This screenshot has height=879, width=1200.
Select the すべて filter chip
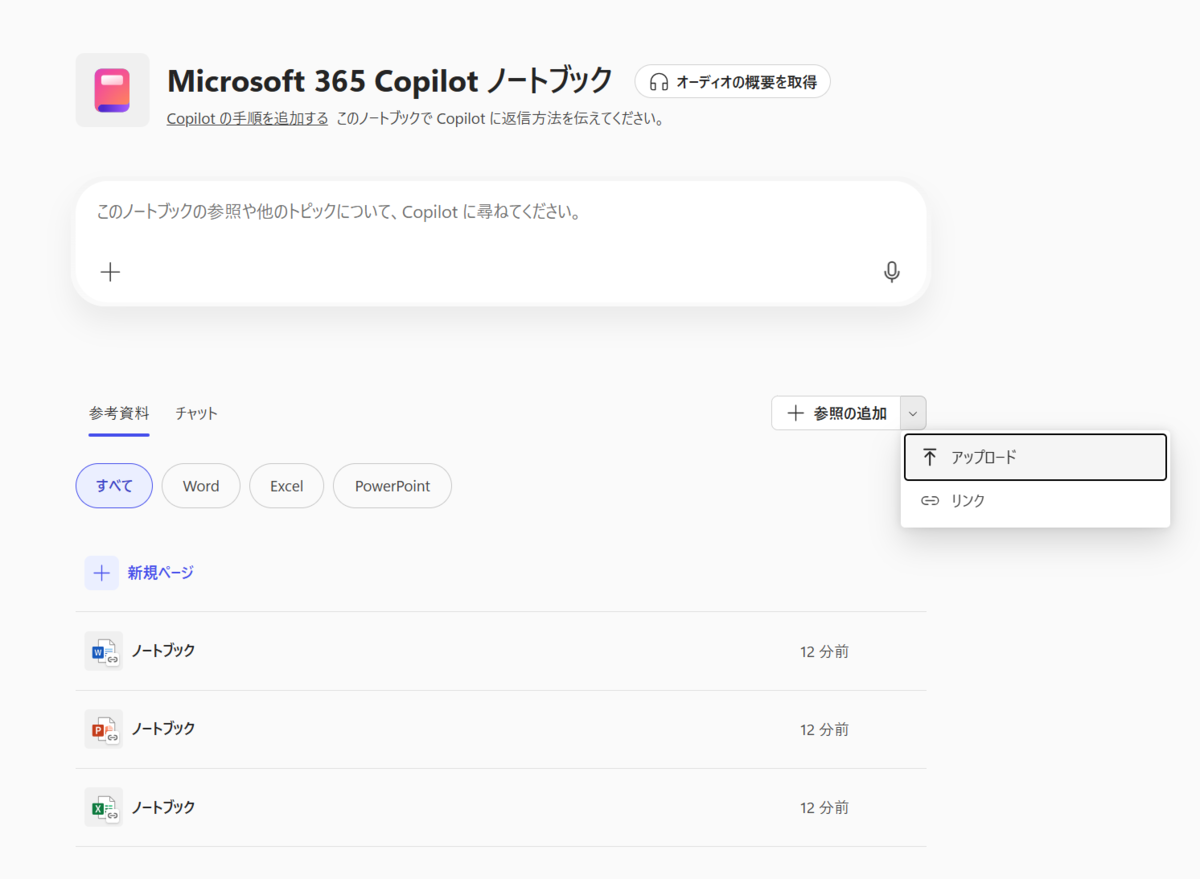[114, 486]
